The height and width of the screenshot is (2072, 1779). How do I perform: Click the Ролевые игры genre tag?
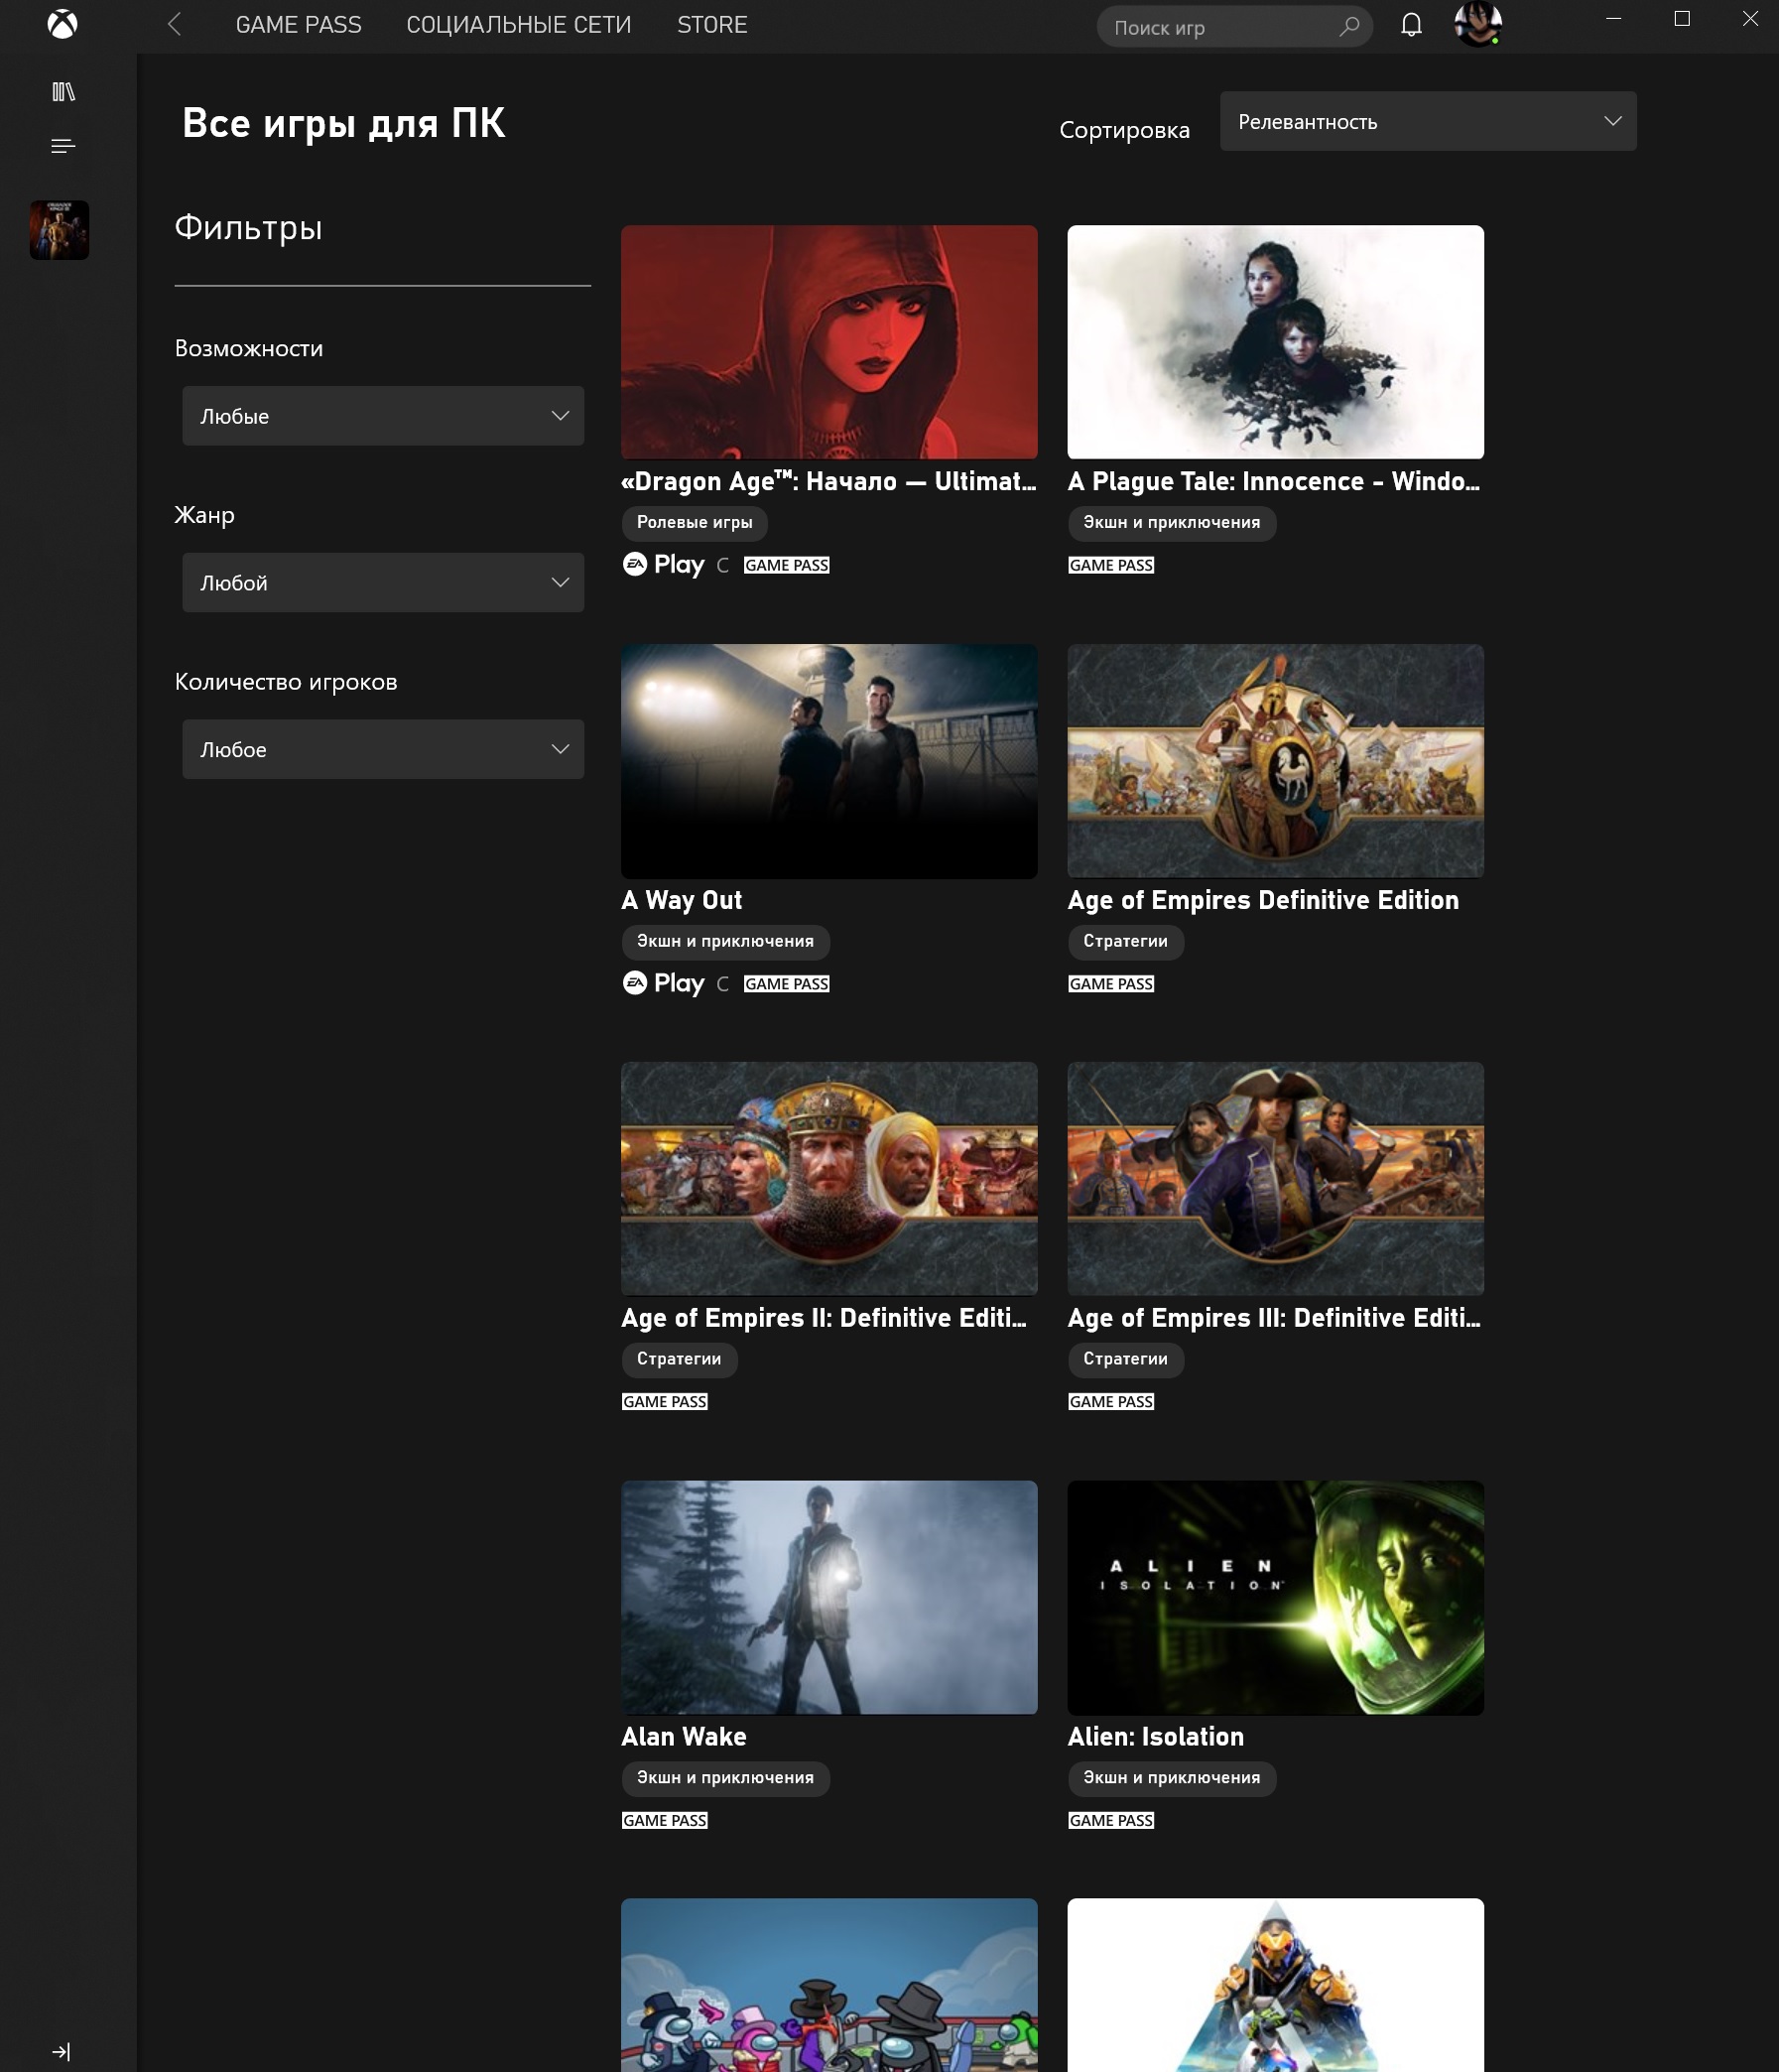(x=695, y=523)
